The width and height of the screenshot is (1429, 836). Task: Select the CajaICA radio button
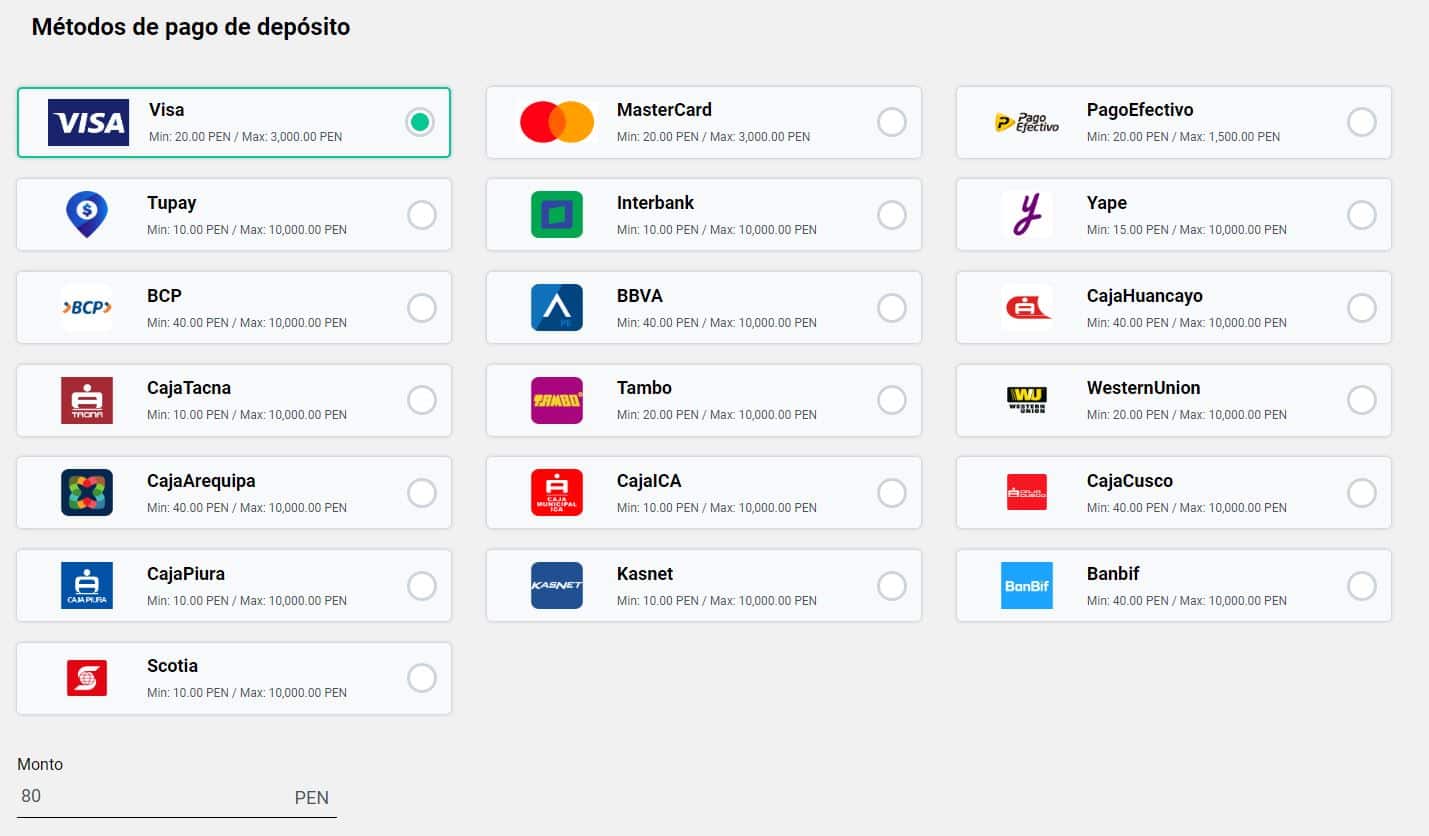point(892,493)
